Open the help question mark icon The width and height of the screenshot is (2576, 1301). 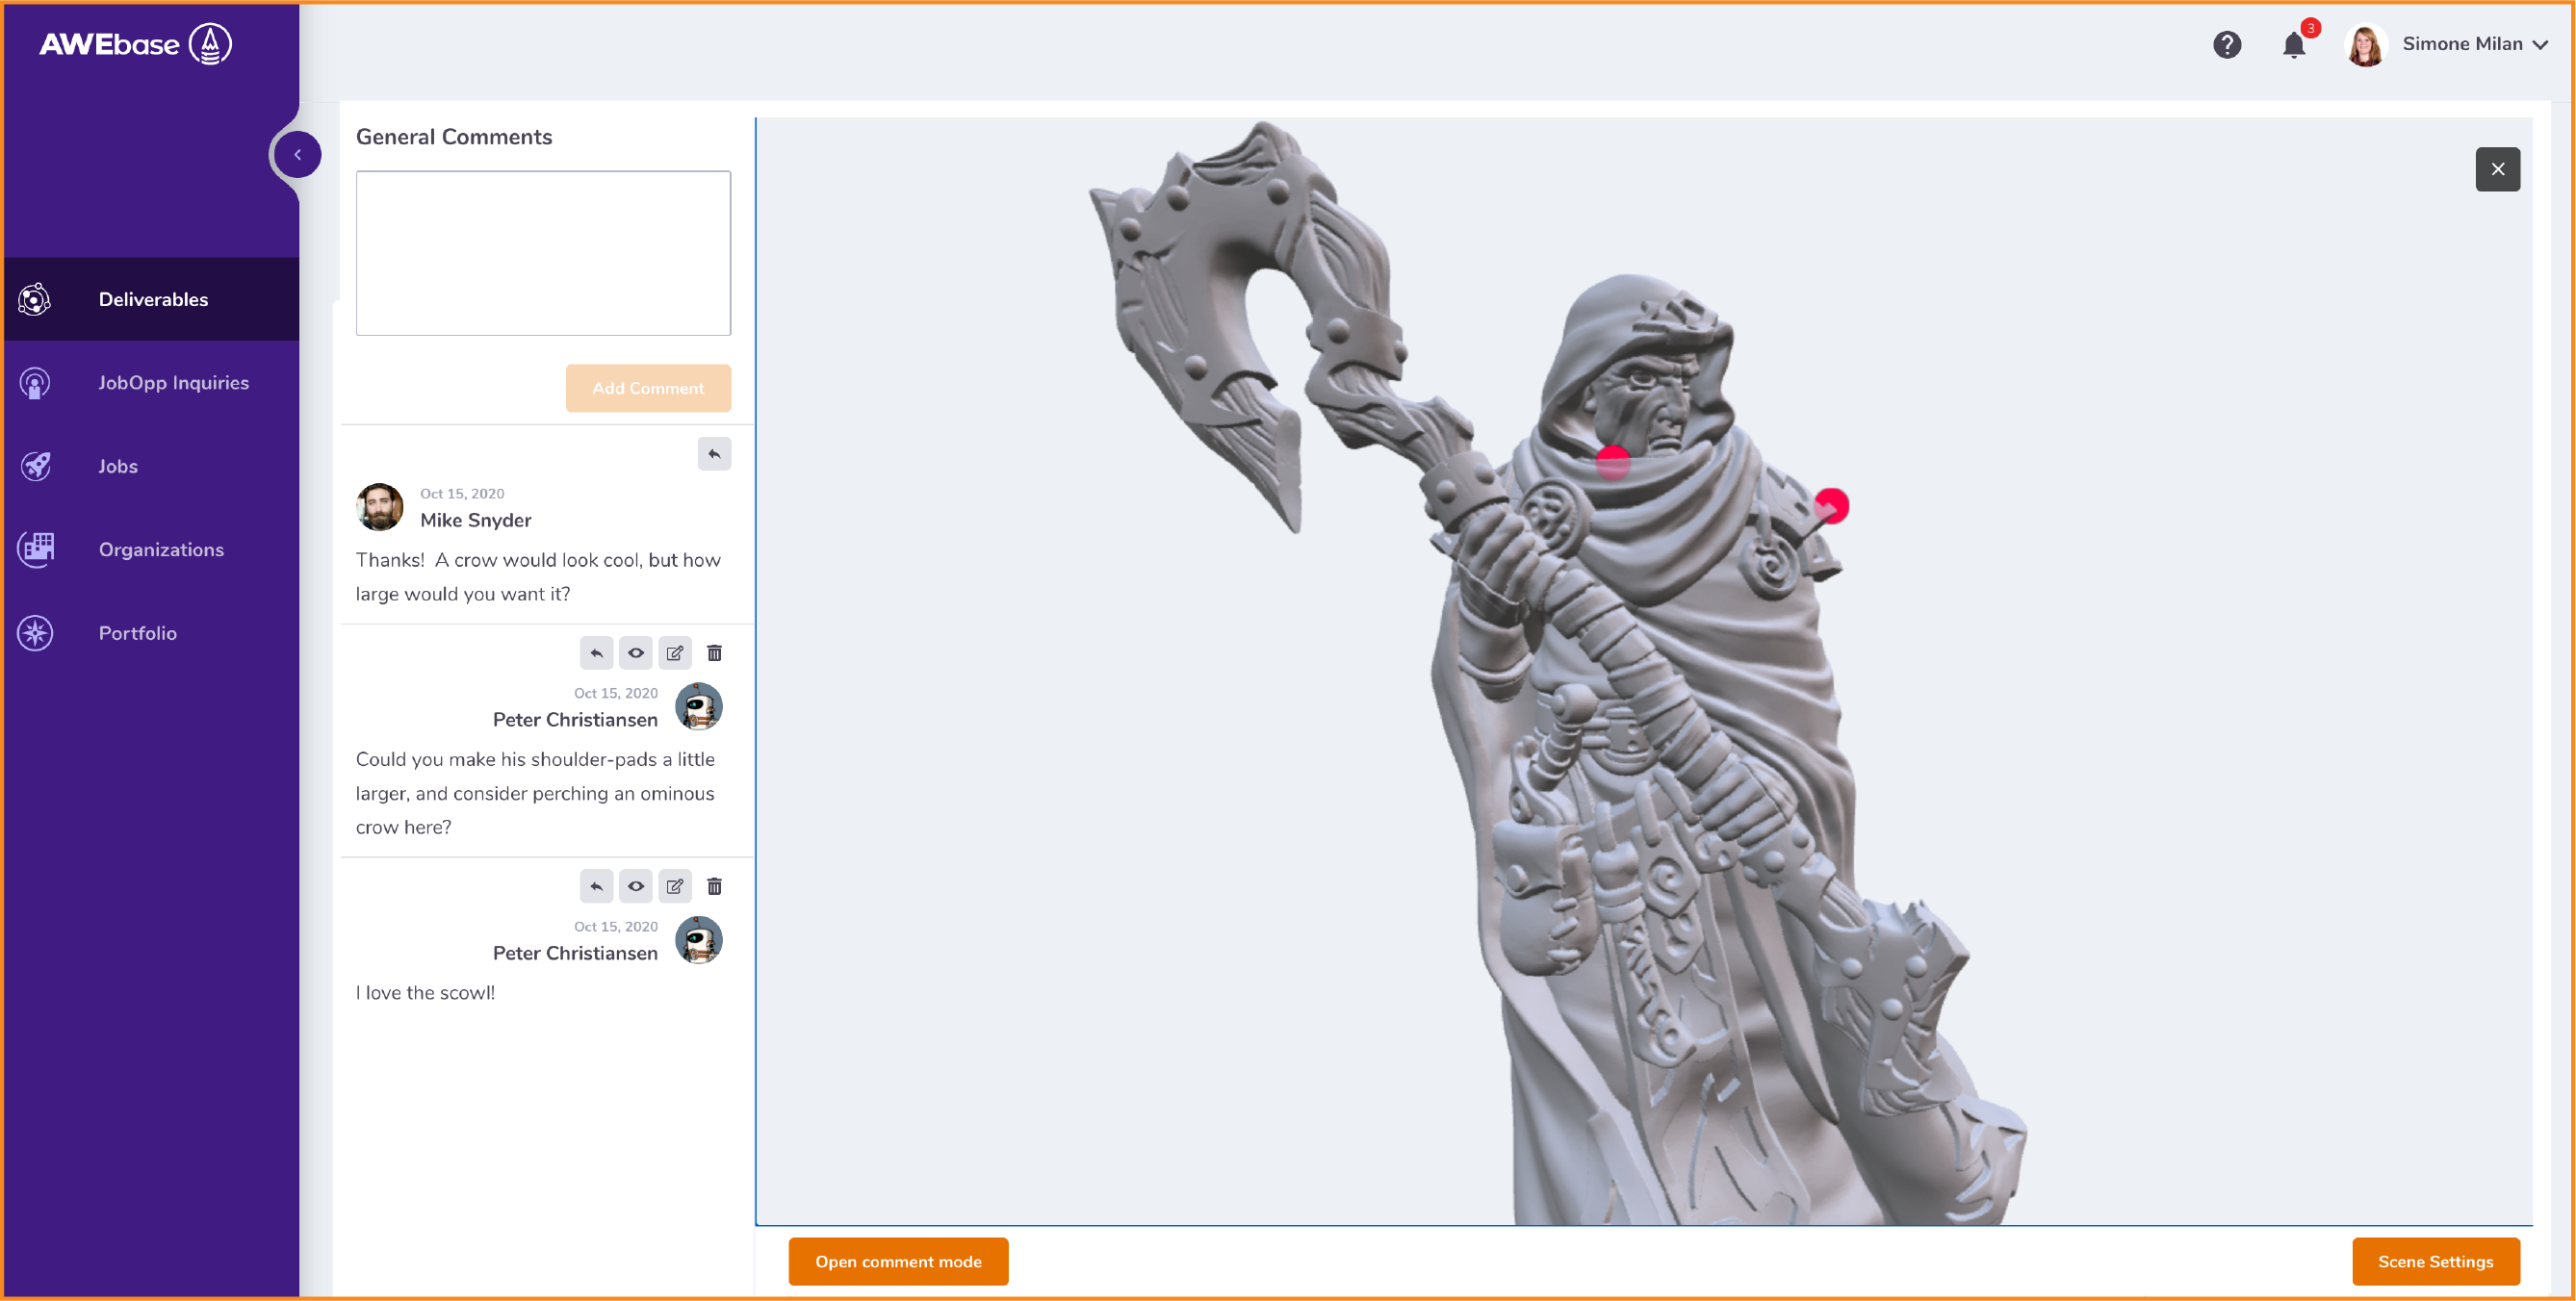coord(2226,45)
